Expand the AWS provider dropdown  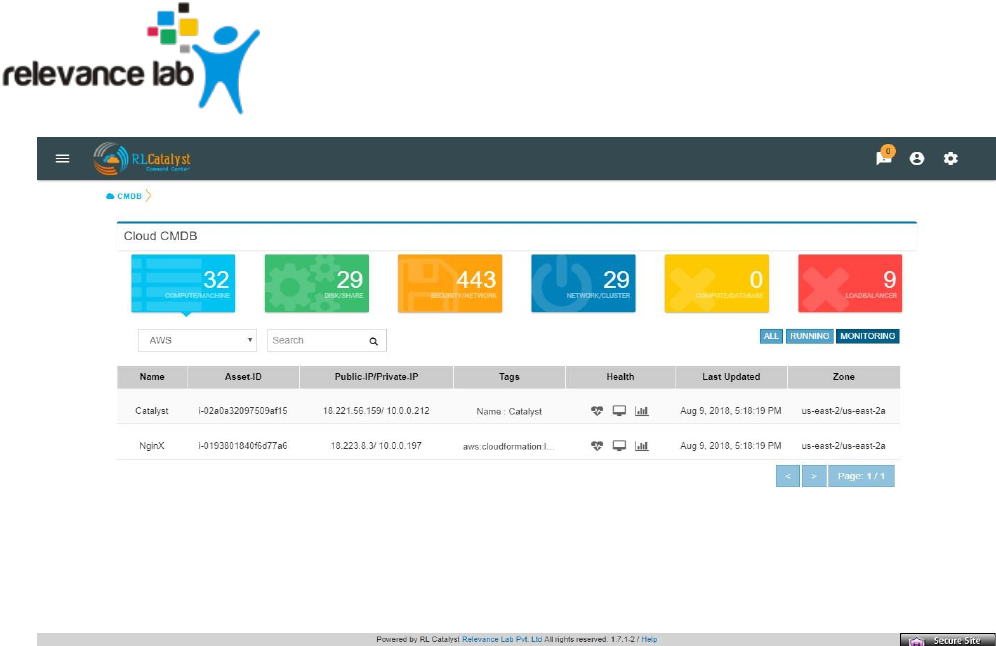coord(198,340)
